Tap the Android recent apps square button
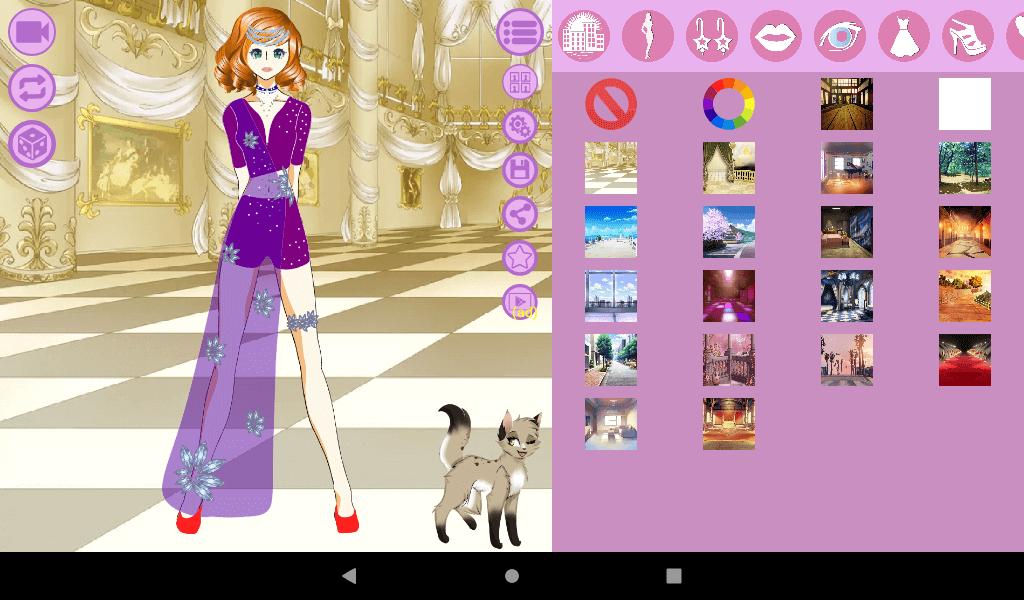This screenshot has height=600, width=1024. click(674, 575)
